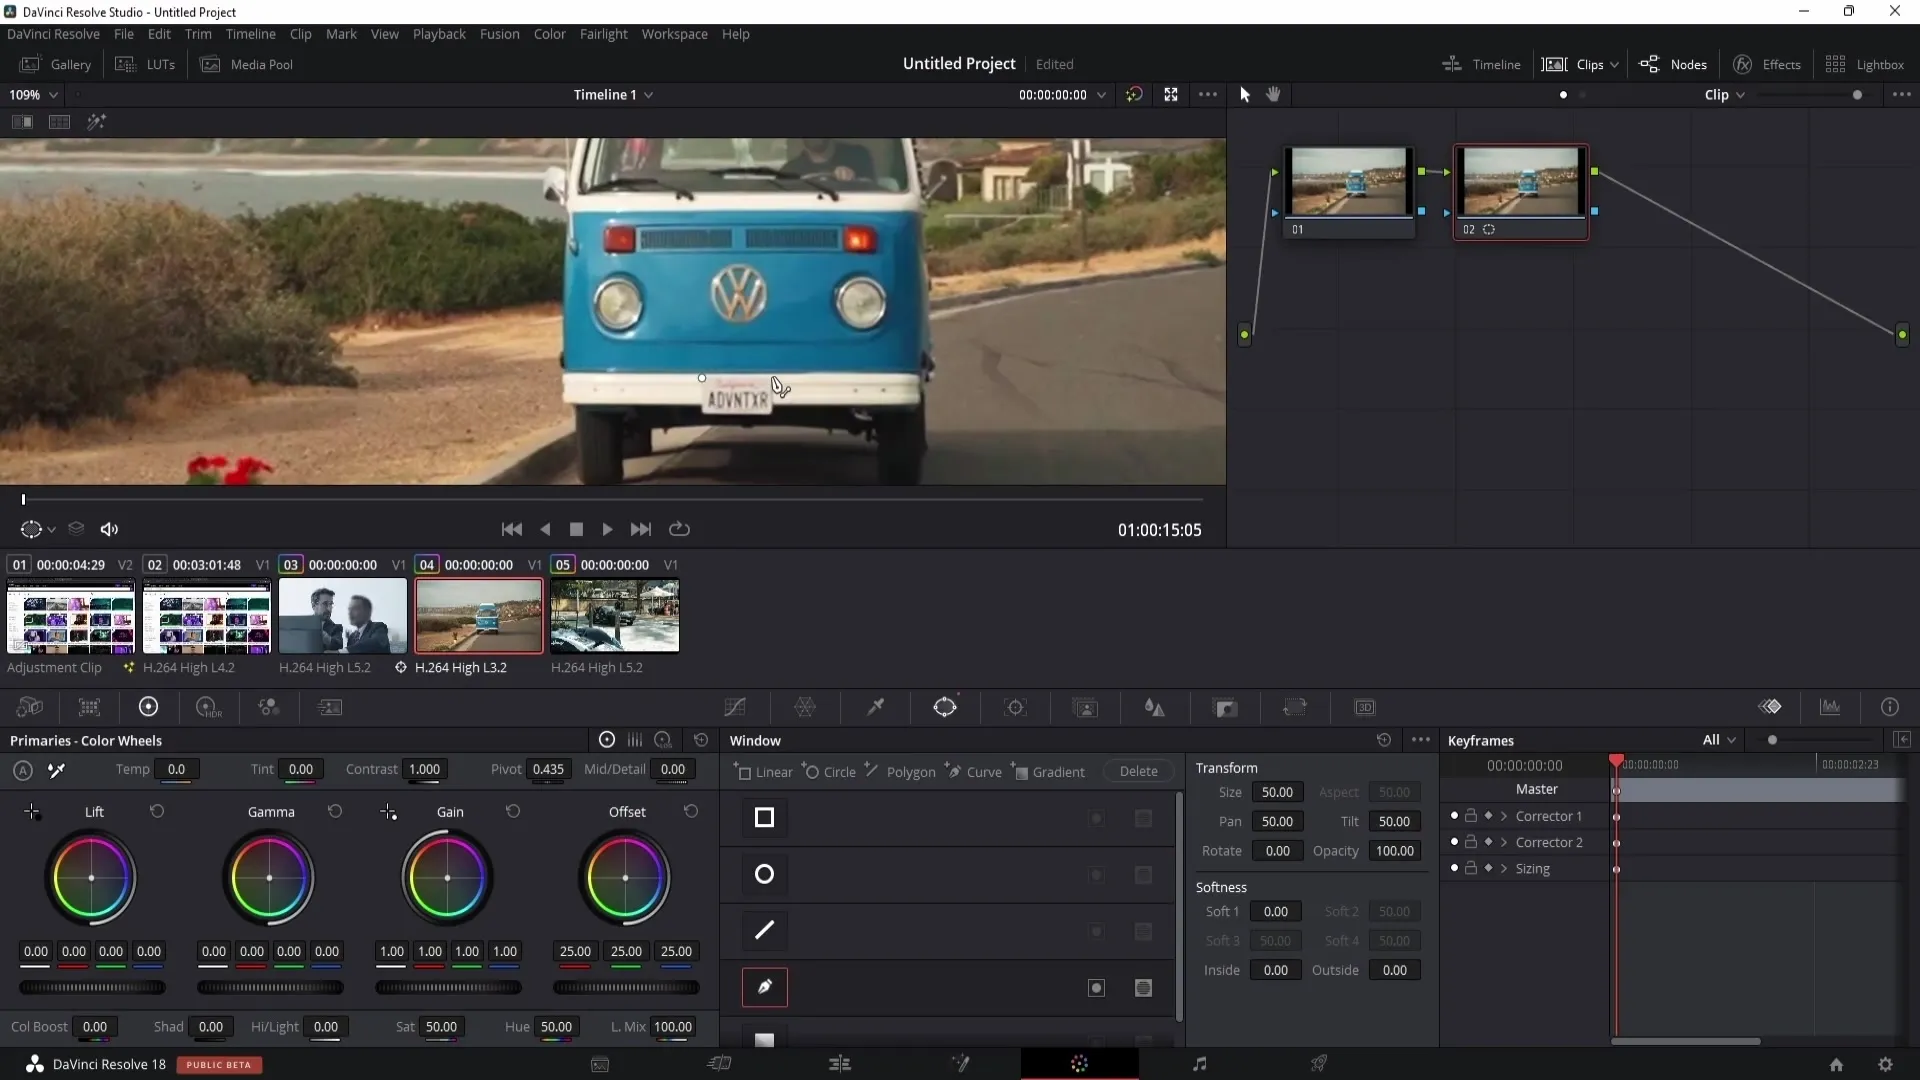The height and width of the screenshot is (1080, 1920).
Task: Select the Qualifier/mask picker icon
Action: point(874,707)
